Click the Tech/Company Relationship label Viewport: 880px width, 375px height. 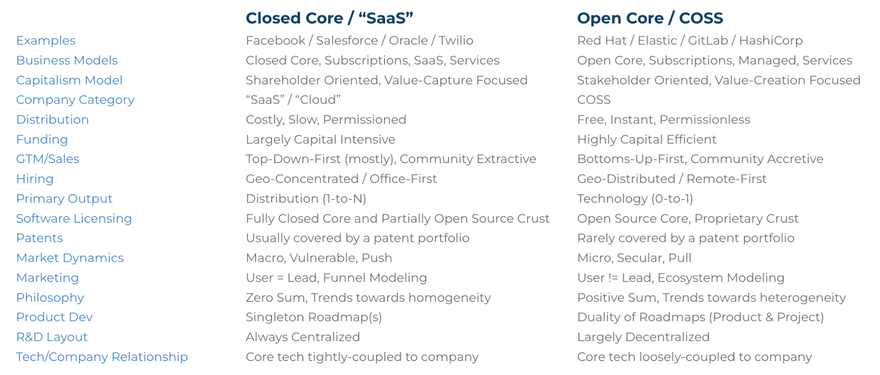point(102,356)
